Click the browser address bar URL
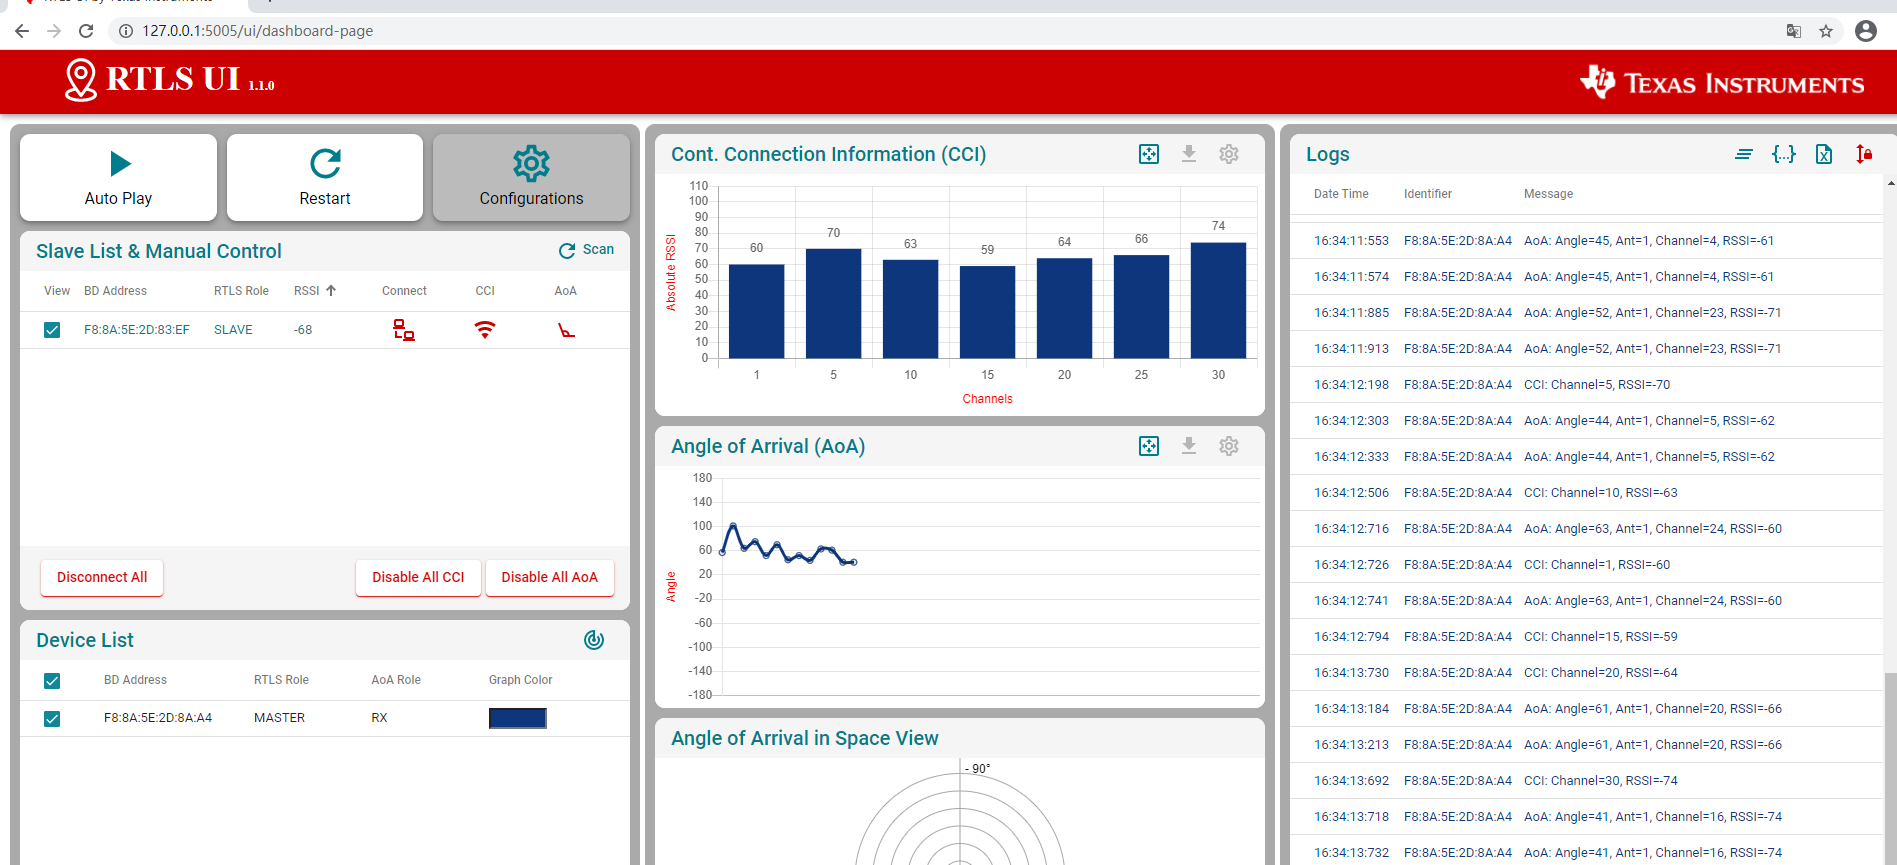Viewport: 1897px width, 865px height. pyautogui.click(x=258, y=31)
